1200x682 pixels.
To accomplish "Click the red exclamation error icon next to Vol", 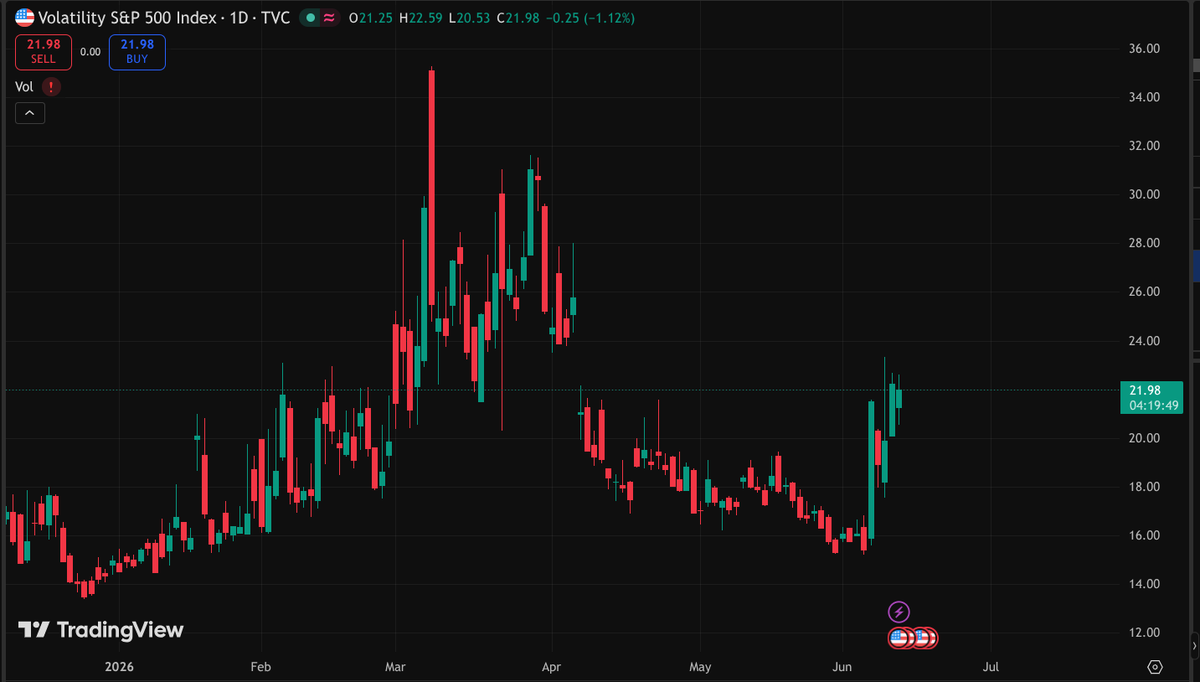I will (51, 87).
